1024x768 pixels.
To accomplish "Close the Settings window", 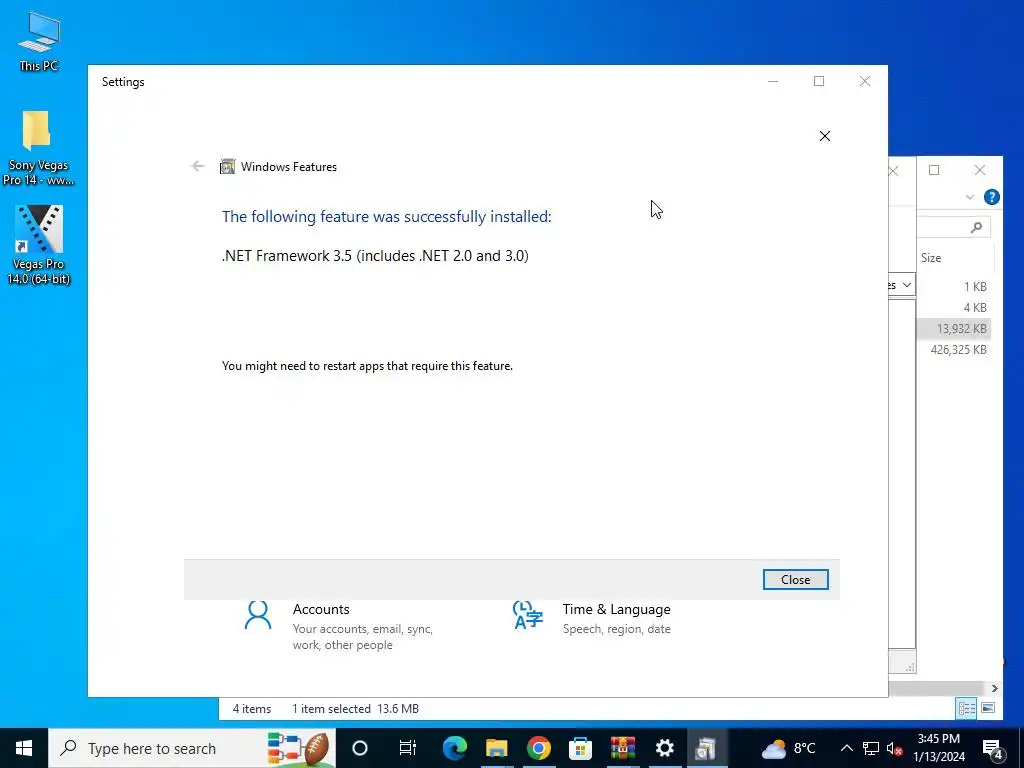I will click(865, 81).
